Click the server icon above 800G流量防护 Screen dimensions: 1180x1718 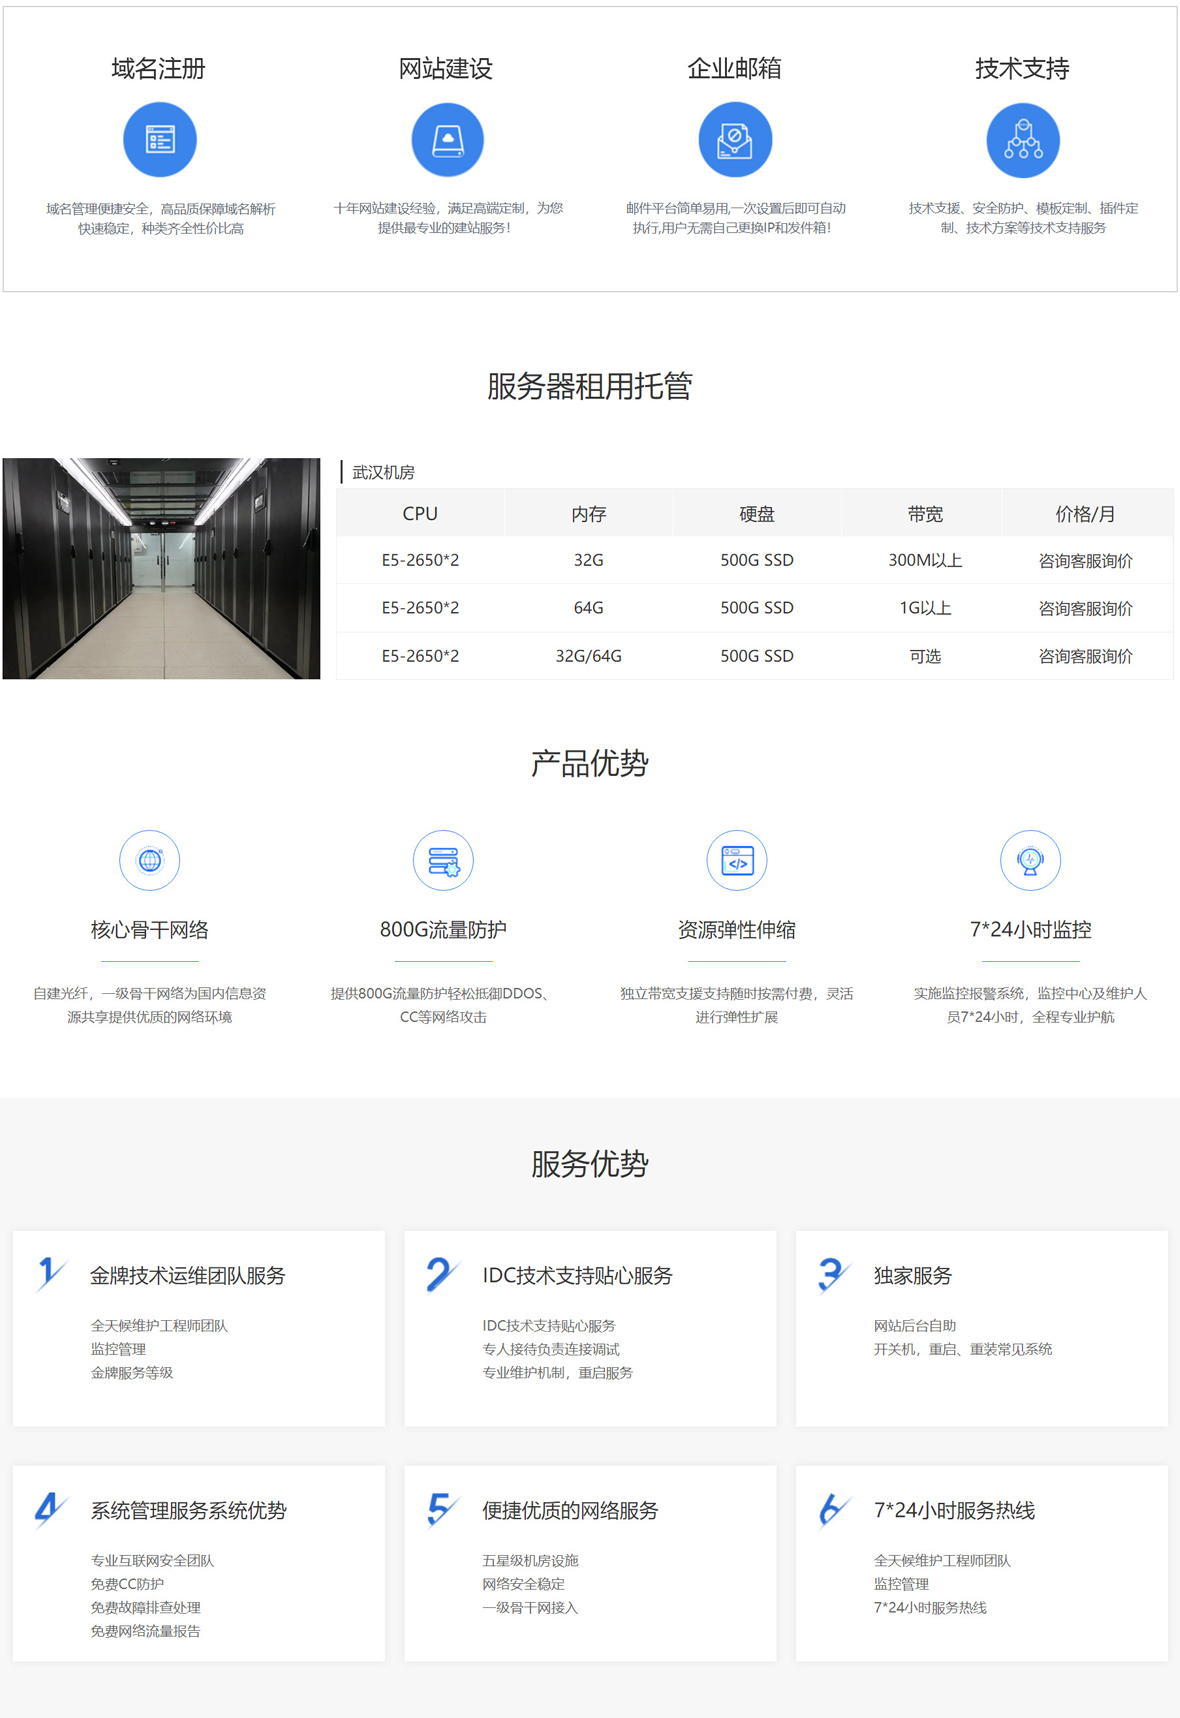(x=443, y=860)
